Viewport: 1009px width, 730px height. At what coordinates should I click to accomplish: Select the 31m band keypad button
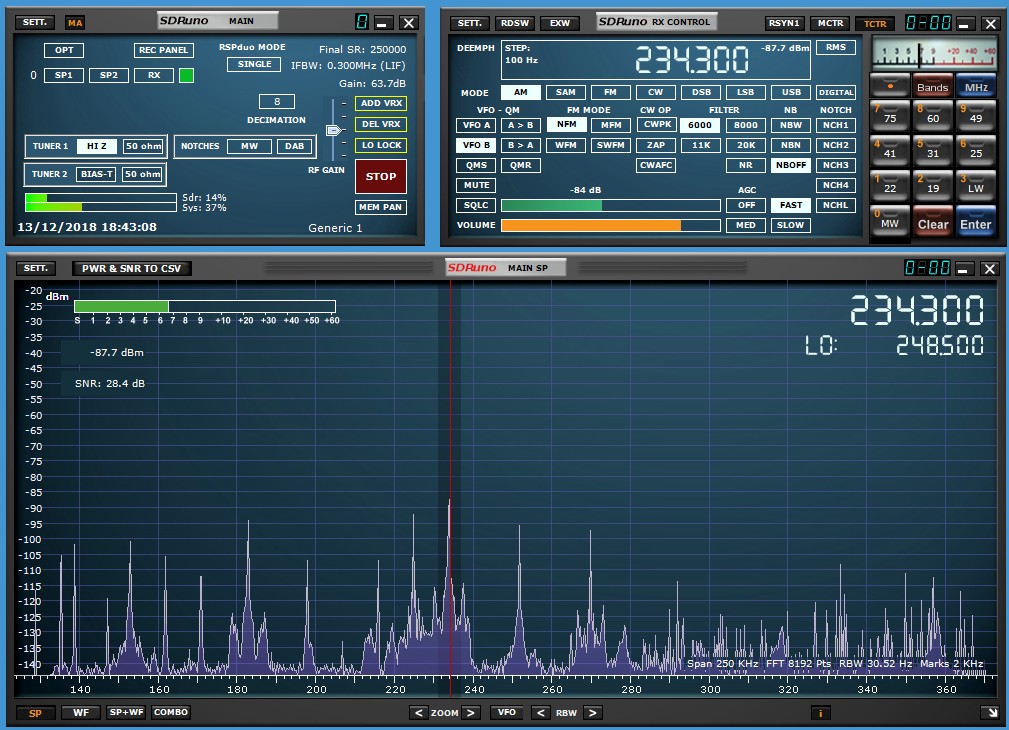coord(932,150)
